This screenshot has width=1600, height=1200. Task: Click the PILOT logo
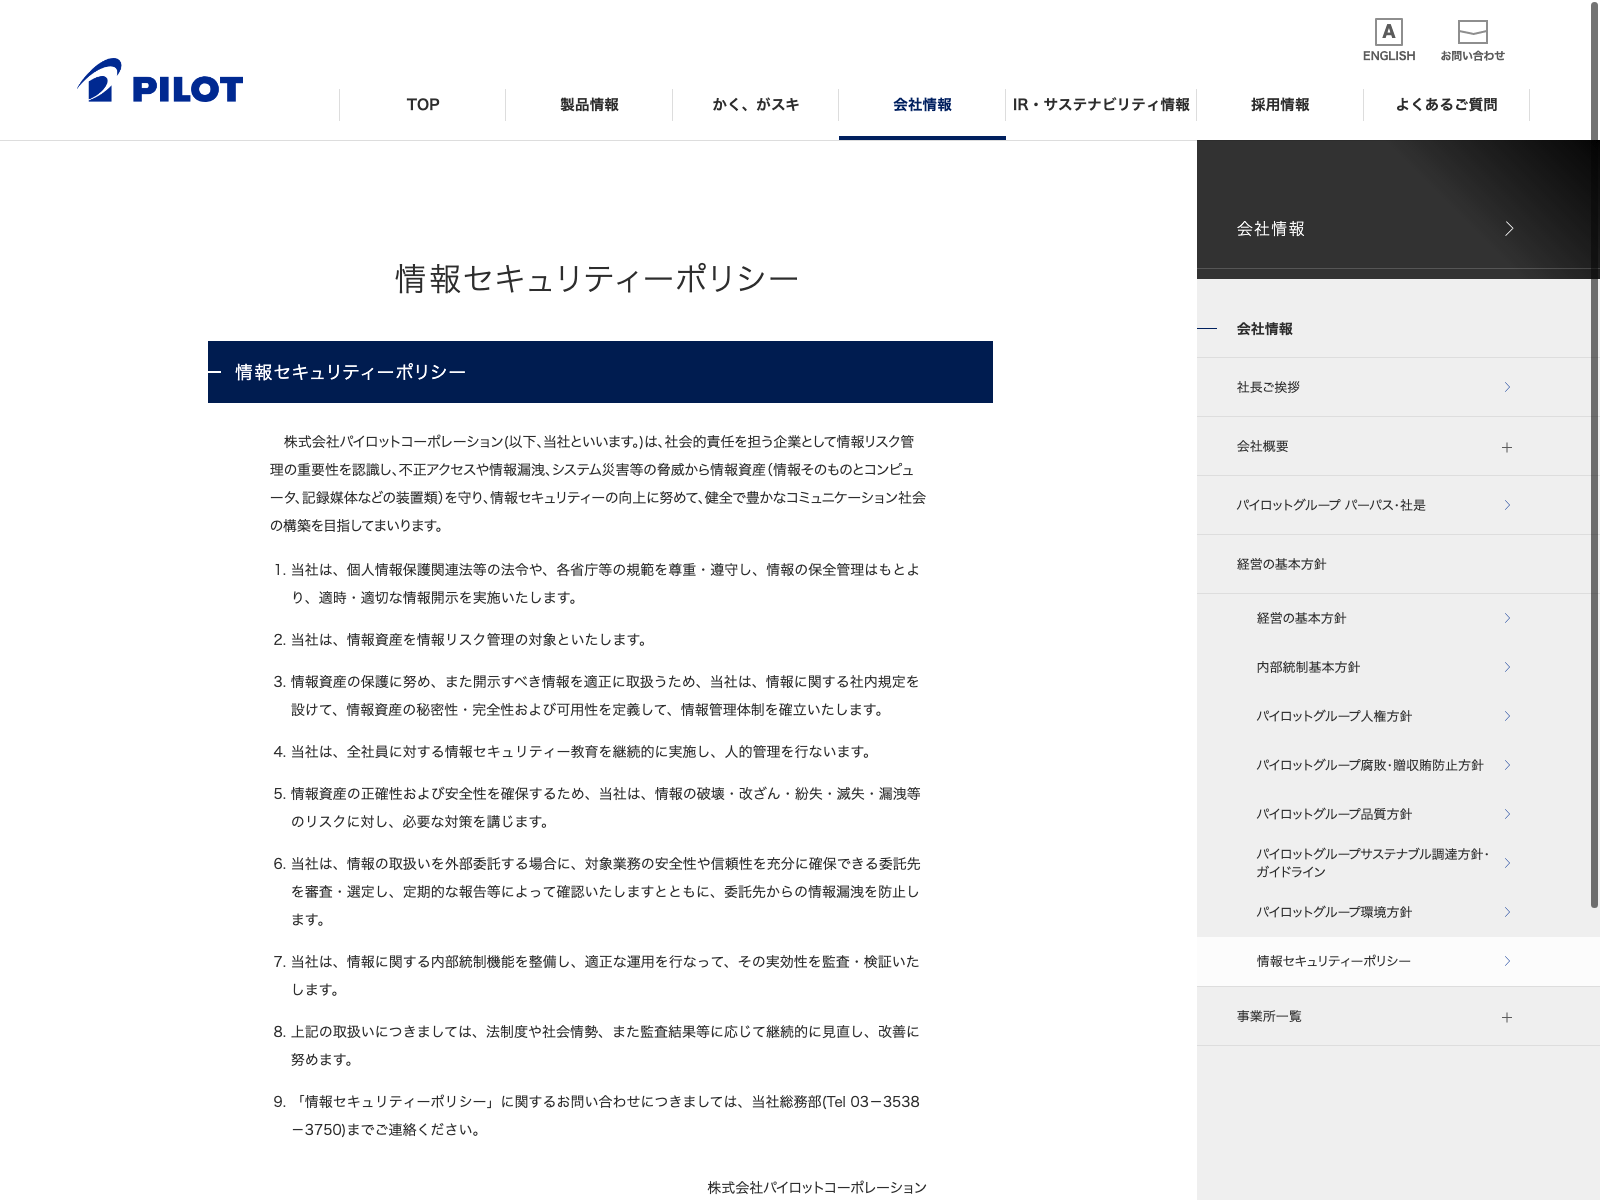pyautogui.click(x=160, y=82)
